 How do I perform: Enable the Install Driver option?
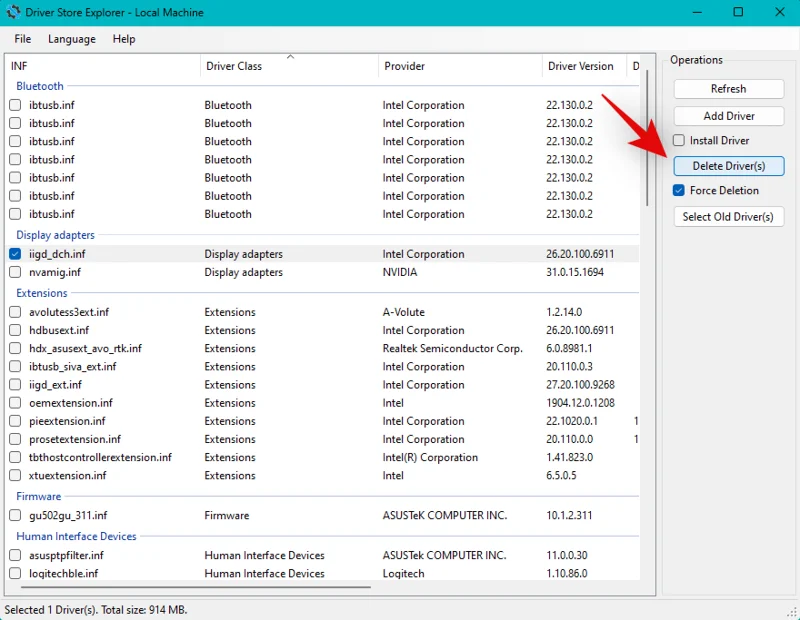(678, 140)
